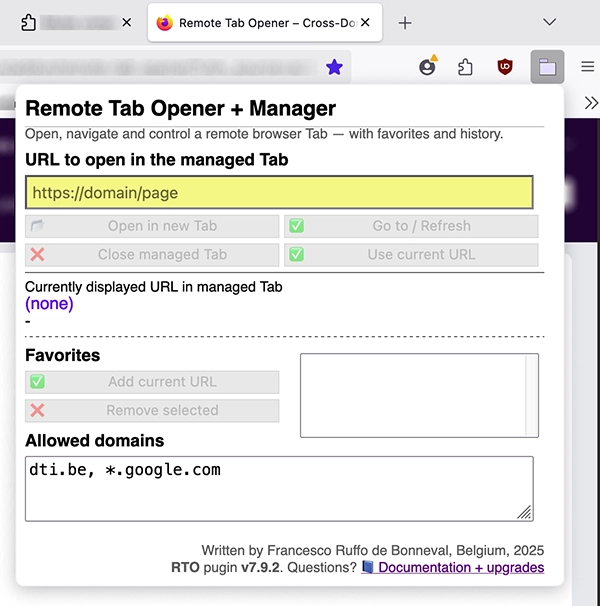Click the favorites list scrollbar
The width and height of the screenshot is (600, 606).
[x=532, y=395]
